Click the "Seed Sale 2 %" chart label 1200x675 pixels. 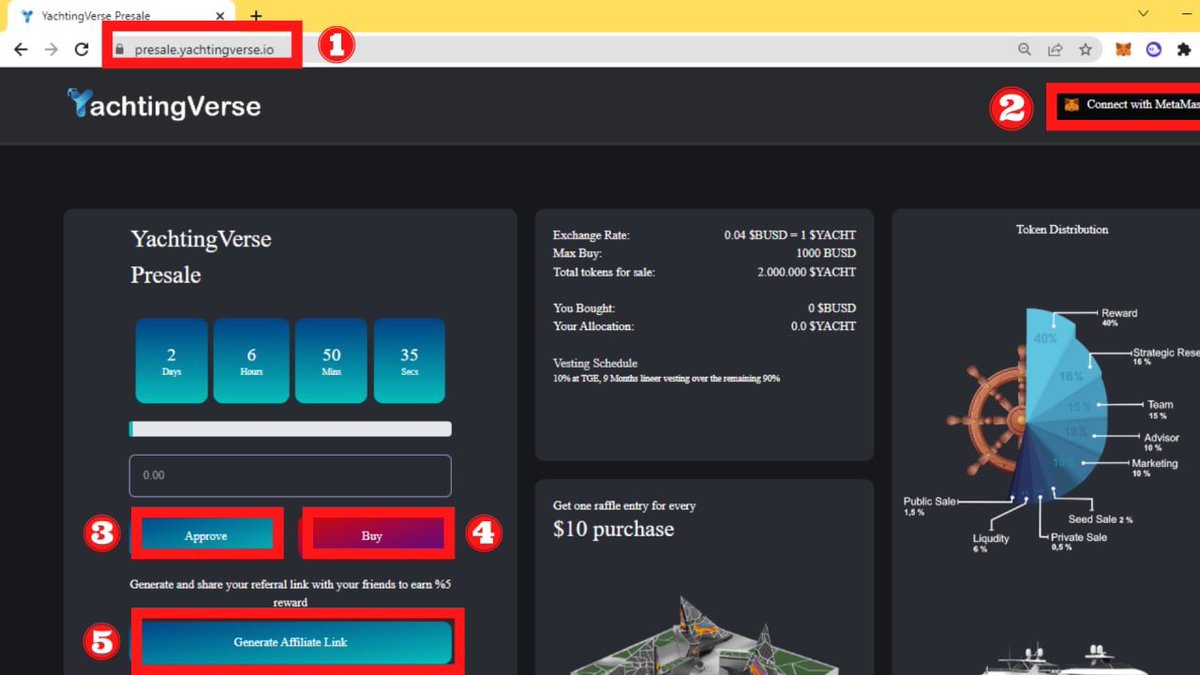coord(1100,519)
